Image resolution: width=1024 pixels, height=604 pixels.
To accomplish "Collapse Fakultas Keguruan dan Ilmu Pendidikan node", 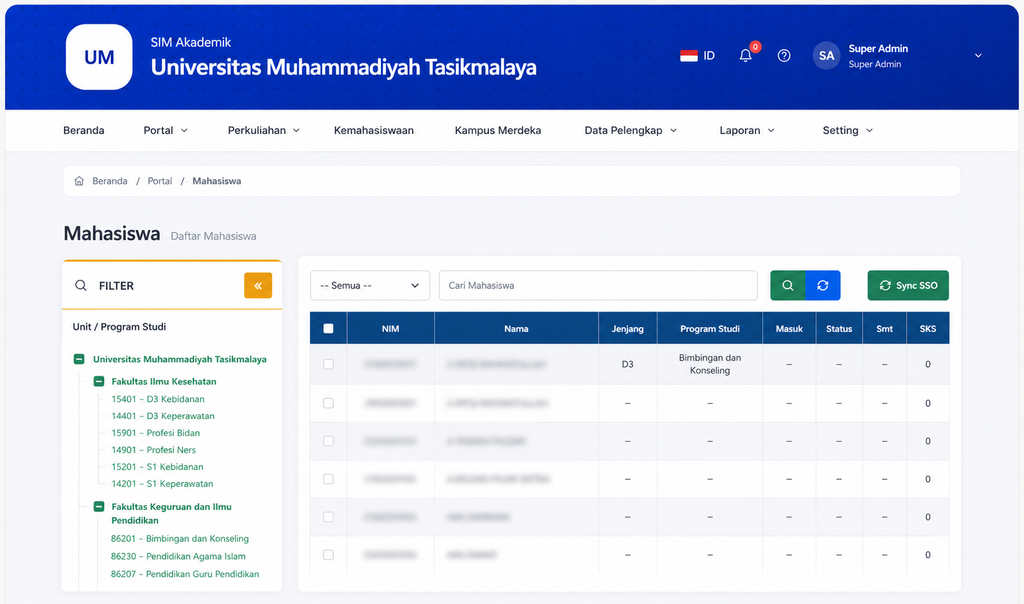I will click(x=99, y=507).
